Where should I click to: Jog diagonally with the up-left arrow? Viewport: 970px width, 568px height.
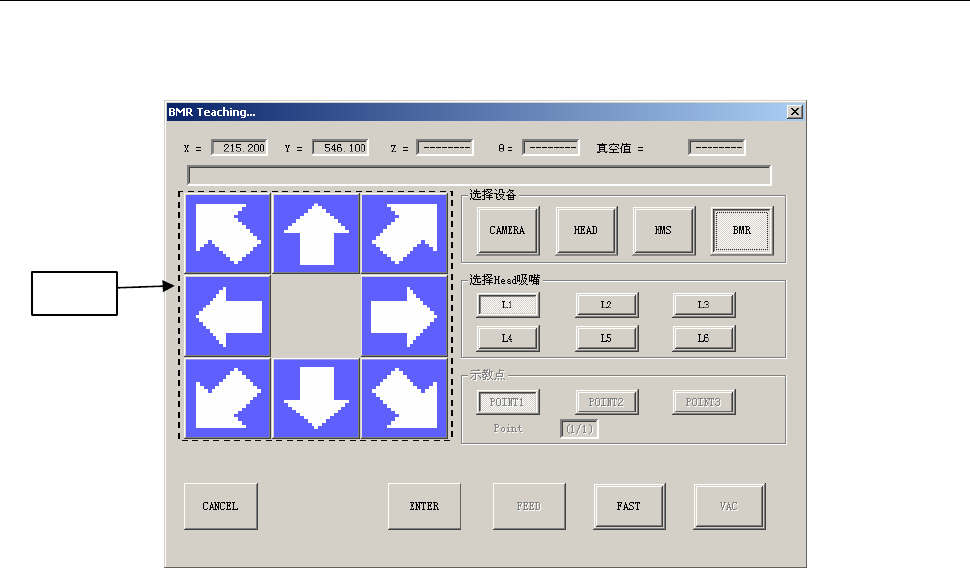[x=228, y=233]
